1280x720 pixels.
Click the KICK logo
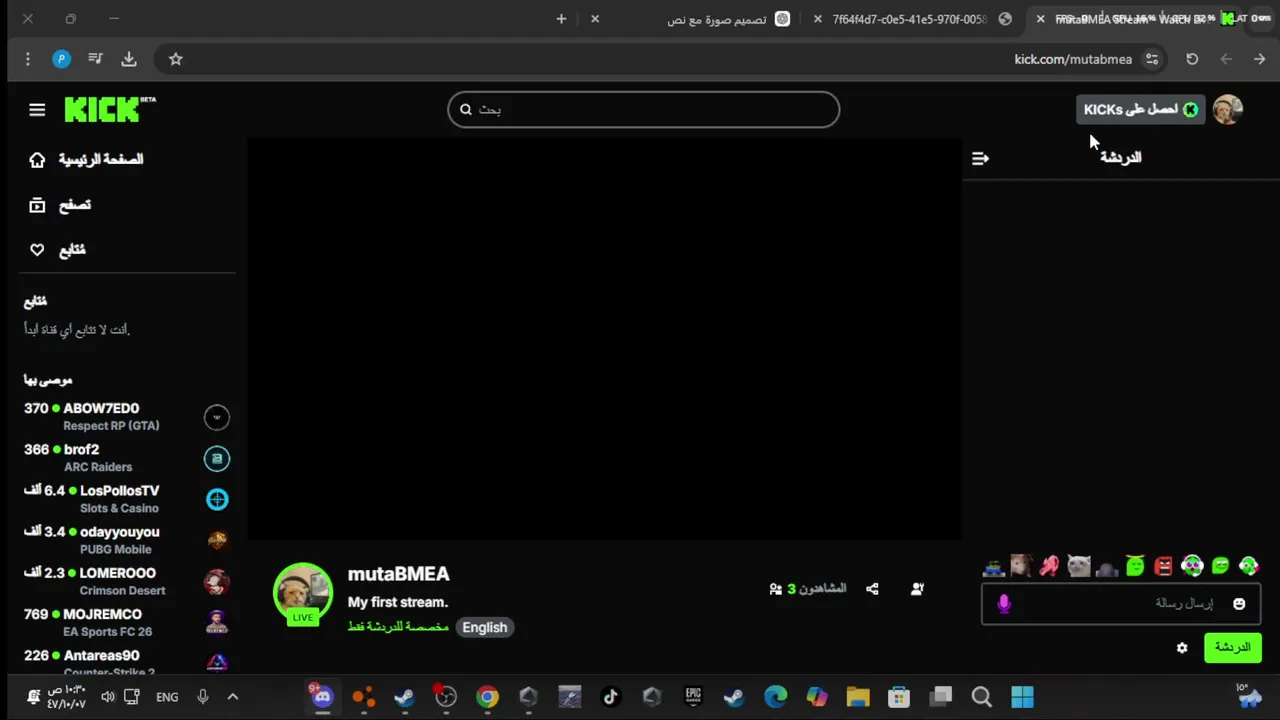click(110, 109)
